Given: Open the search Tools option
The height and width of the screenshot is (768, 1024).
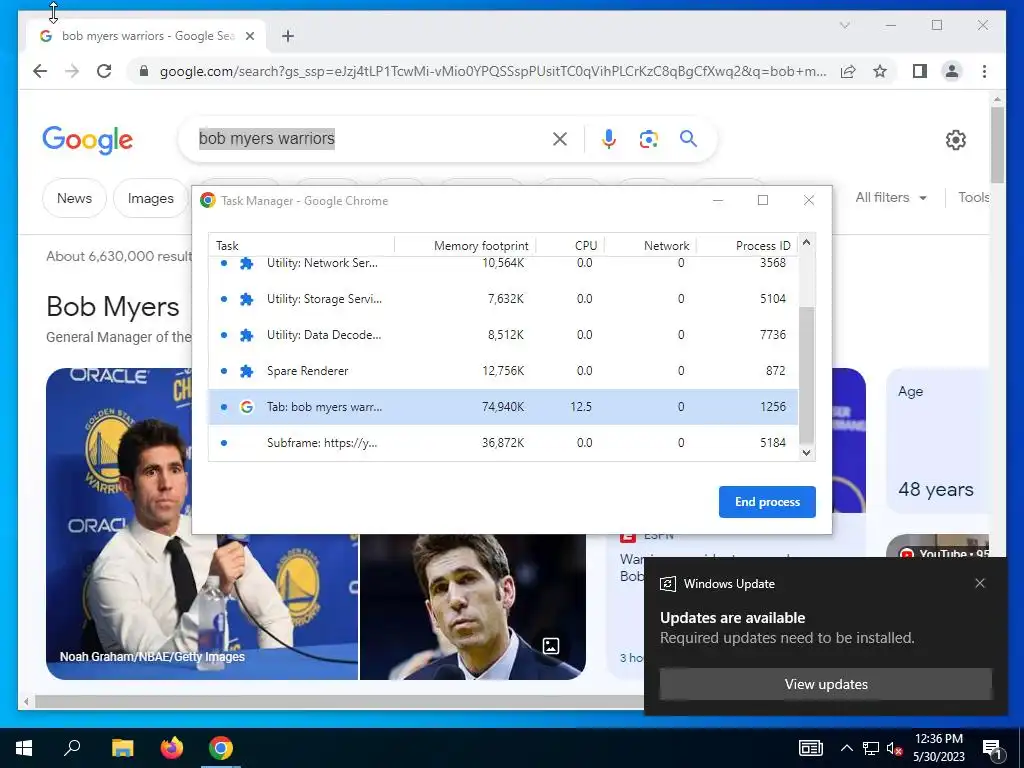Looking at the screenshot, I should (973, 197).
